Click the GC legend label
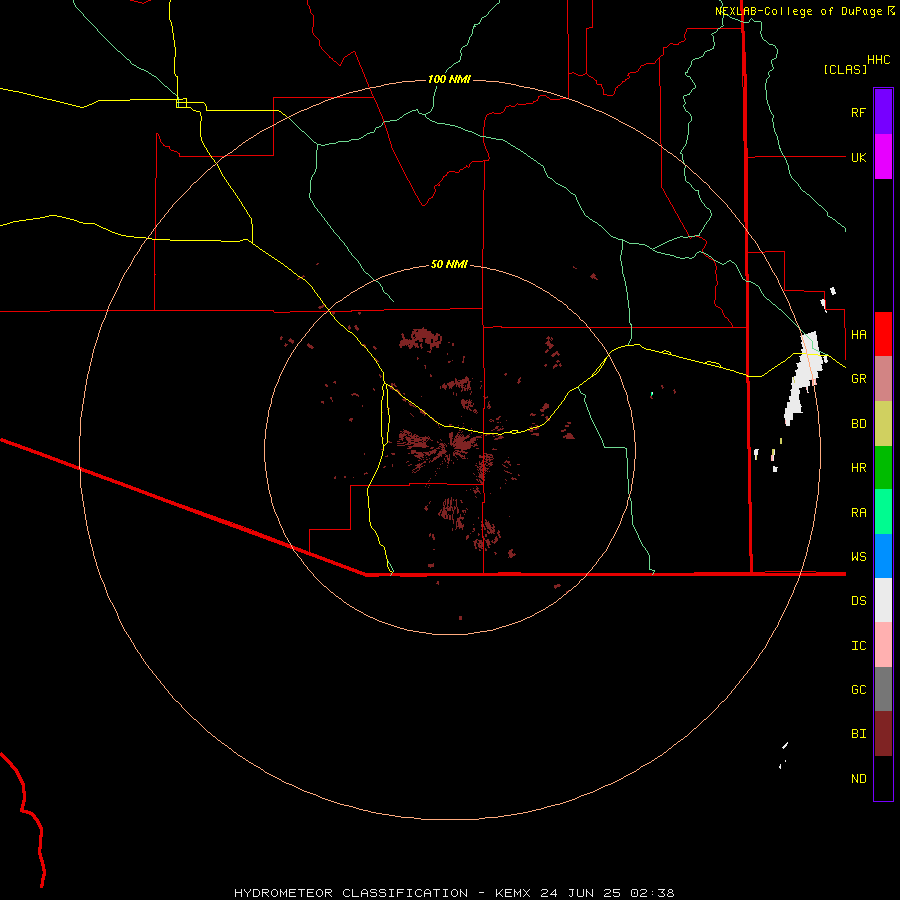This screenshot has width=900, height=900. point(858,690)
